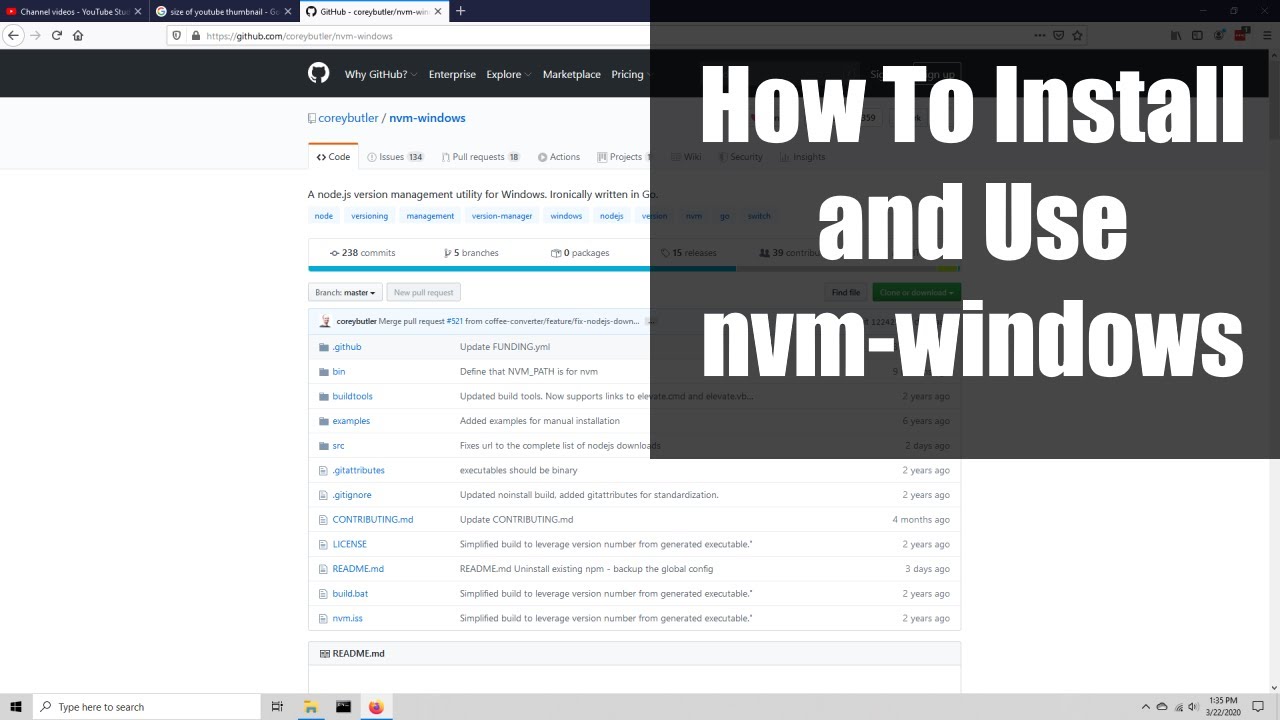Open the build.bat file
Image resolution: width=1280 pixels, height=720 pixels.
click(x=350, y=594)
